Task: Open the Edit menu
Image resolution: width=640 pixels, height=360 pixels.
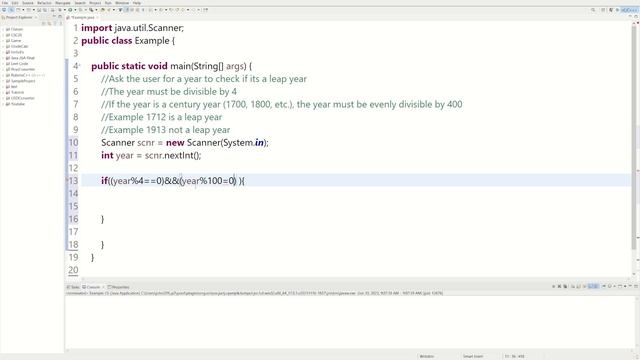Action: [15, 3]
